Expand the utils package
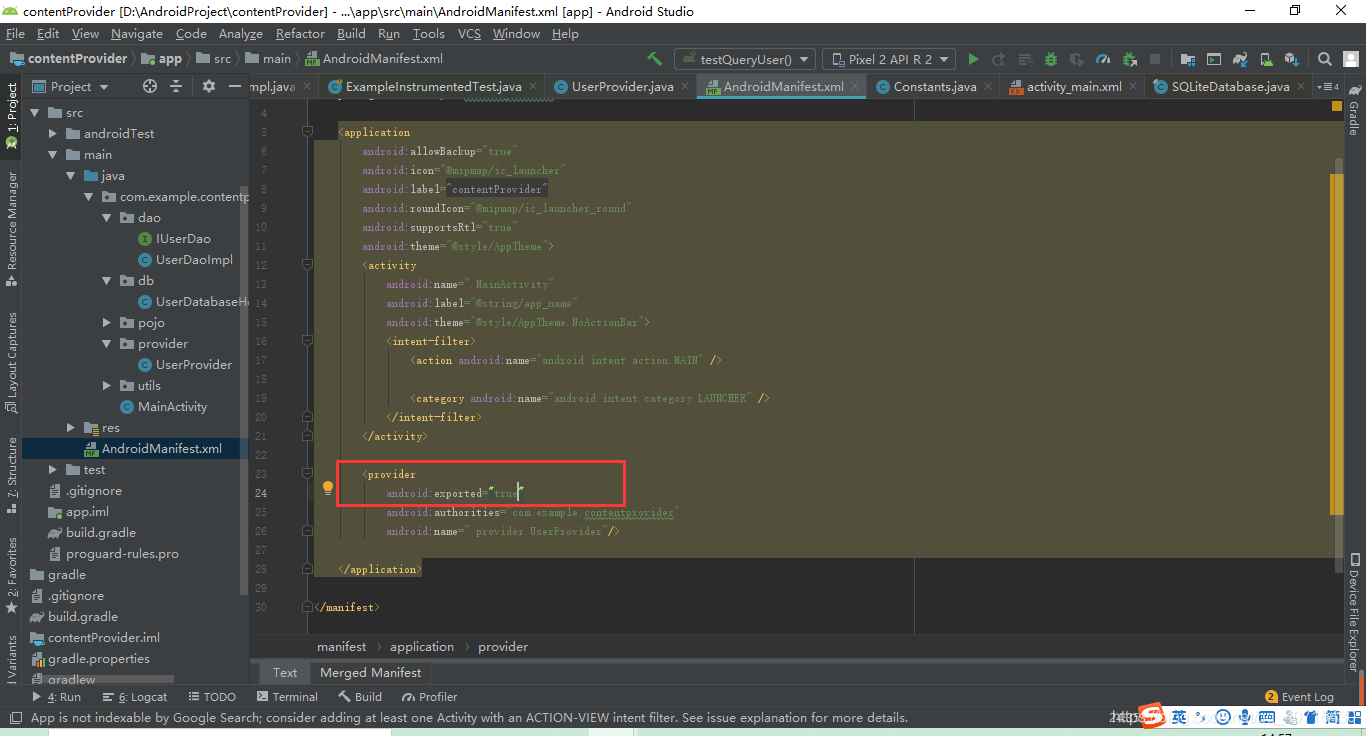This screenshot has width=1366, height=736. [107, 386]
